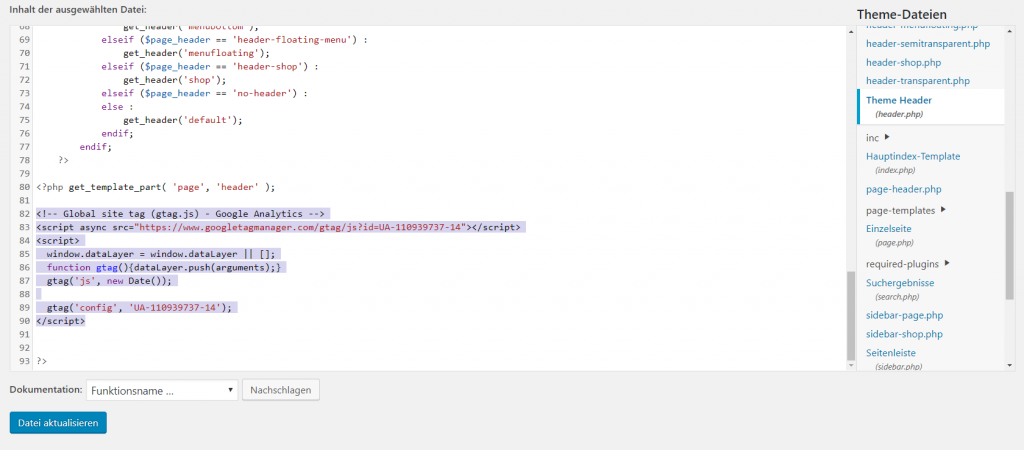Click get_header('shop') line 72
The height and width of the screenshot is (450, 1024).
pos(174,80)
